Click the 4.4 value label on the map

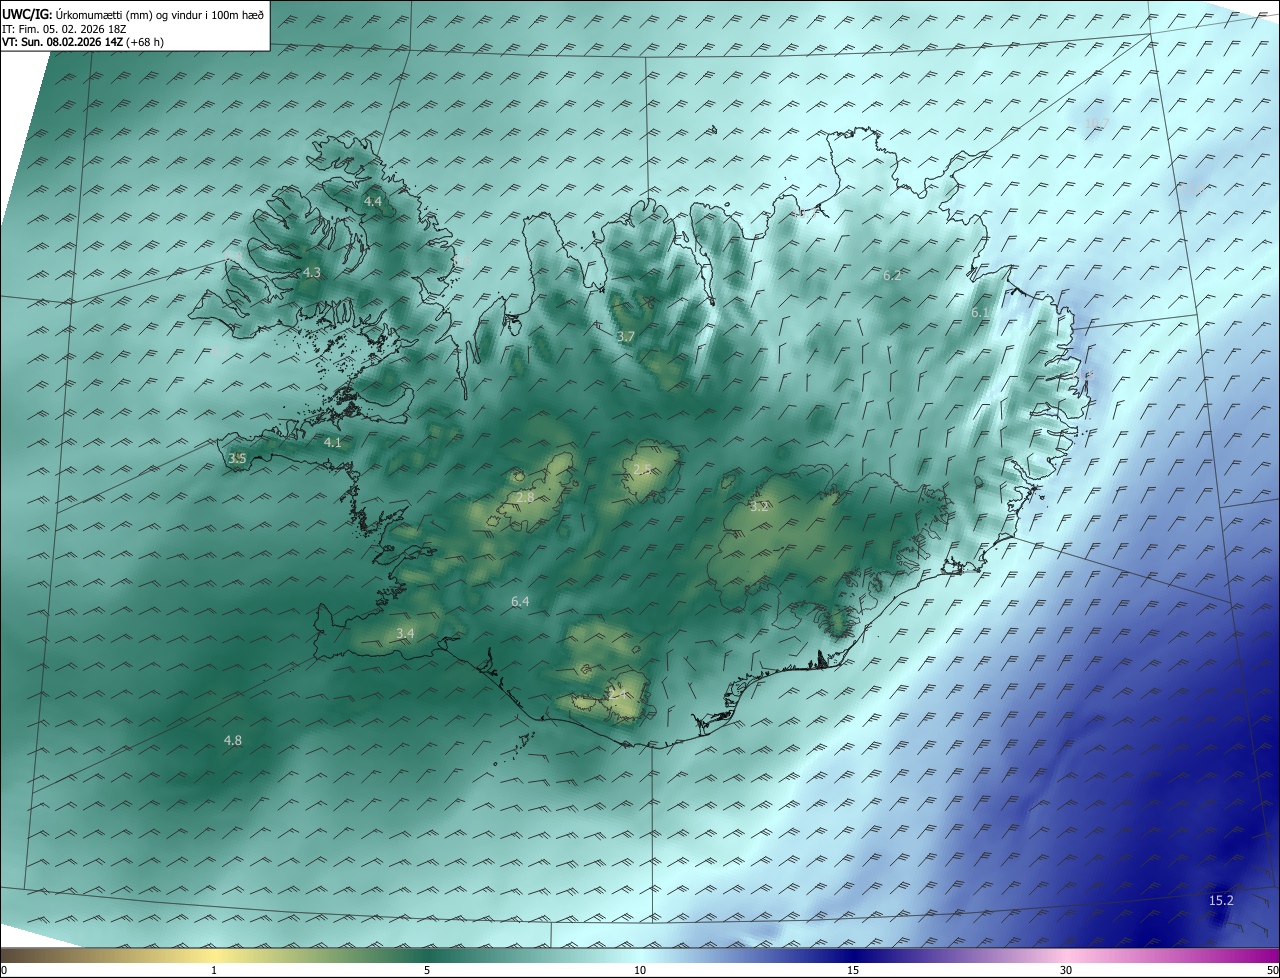pyautogui.click(x=373, y=202)
